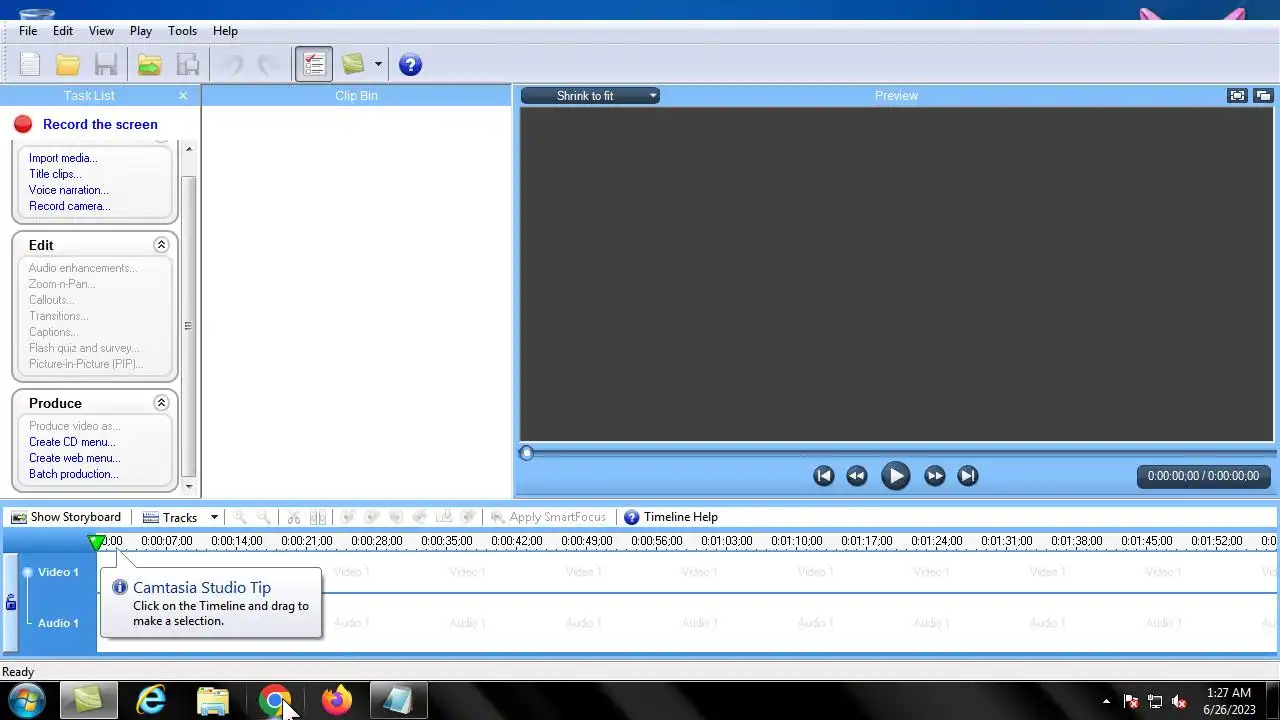Click the Split clip timeline icon
Screen dimensions: 1280x720
pos(318,517)
